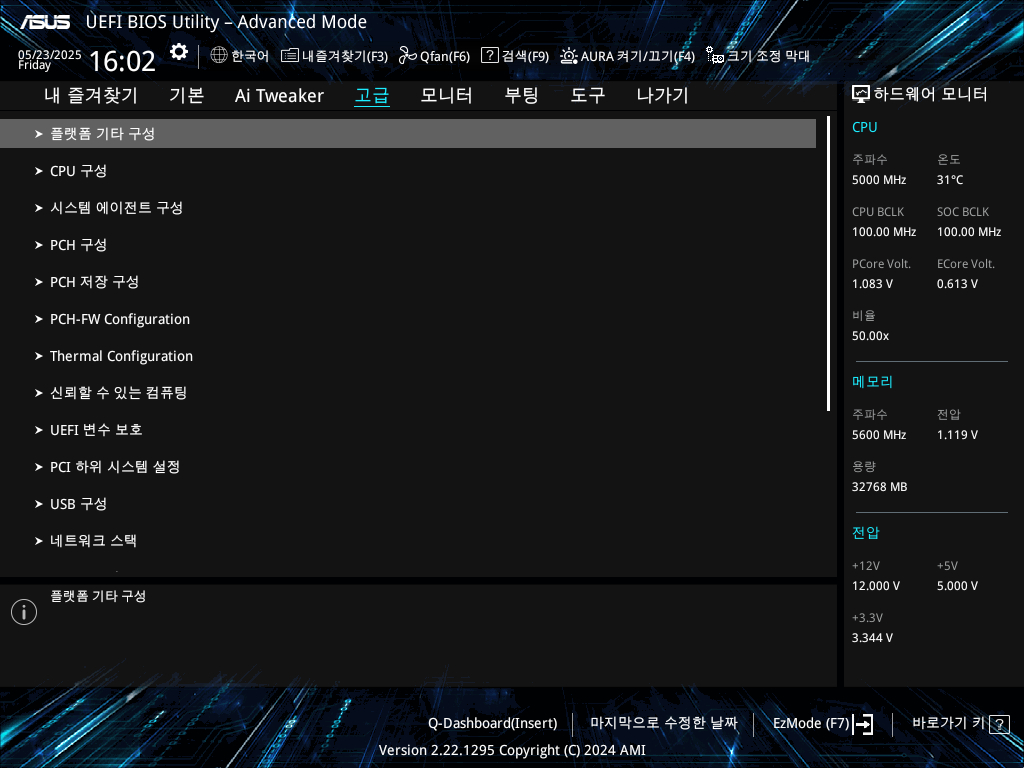Image resolution: width=1024 pixels, height=768 pixels.
Task: Switch to the 모니터 tab
Action: 447,95
